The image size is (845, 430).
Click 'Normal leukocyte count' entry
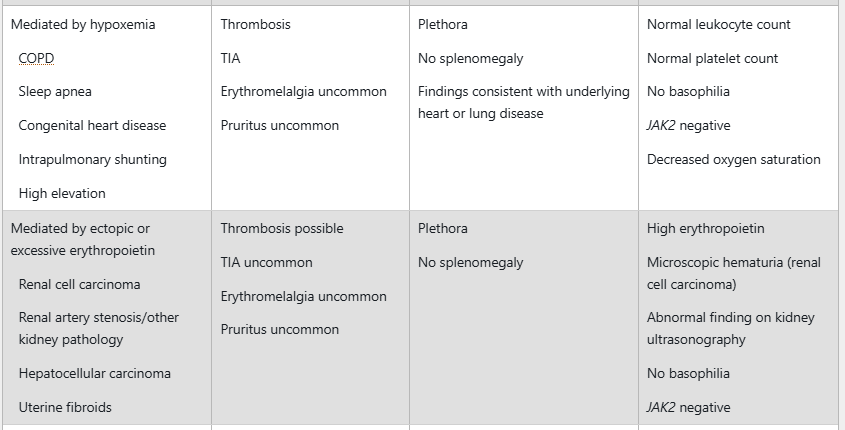point(719,25)
